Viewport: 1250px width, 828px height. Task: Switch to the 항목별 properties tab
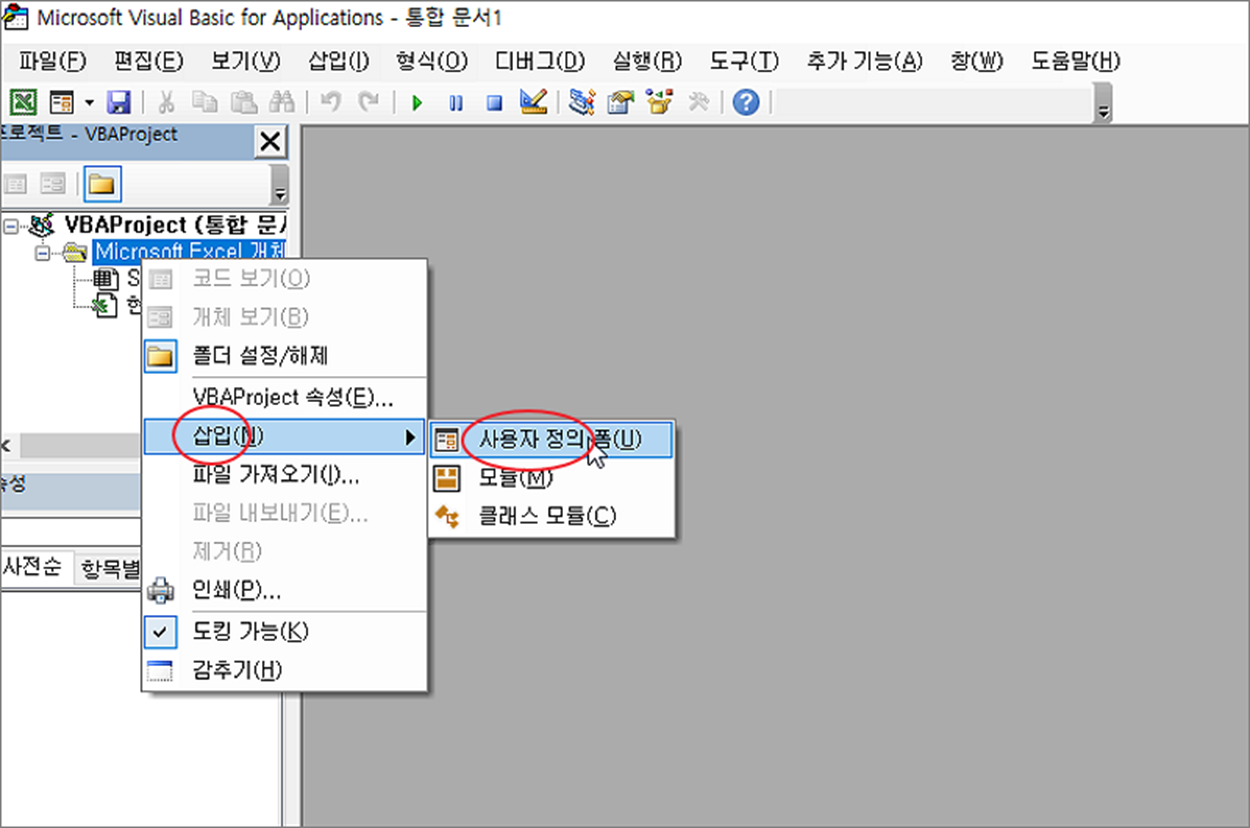pos(110,571)
